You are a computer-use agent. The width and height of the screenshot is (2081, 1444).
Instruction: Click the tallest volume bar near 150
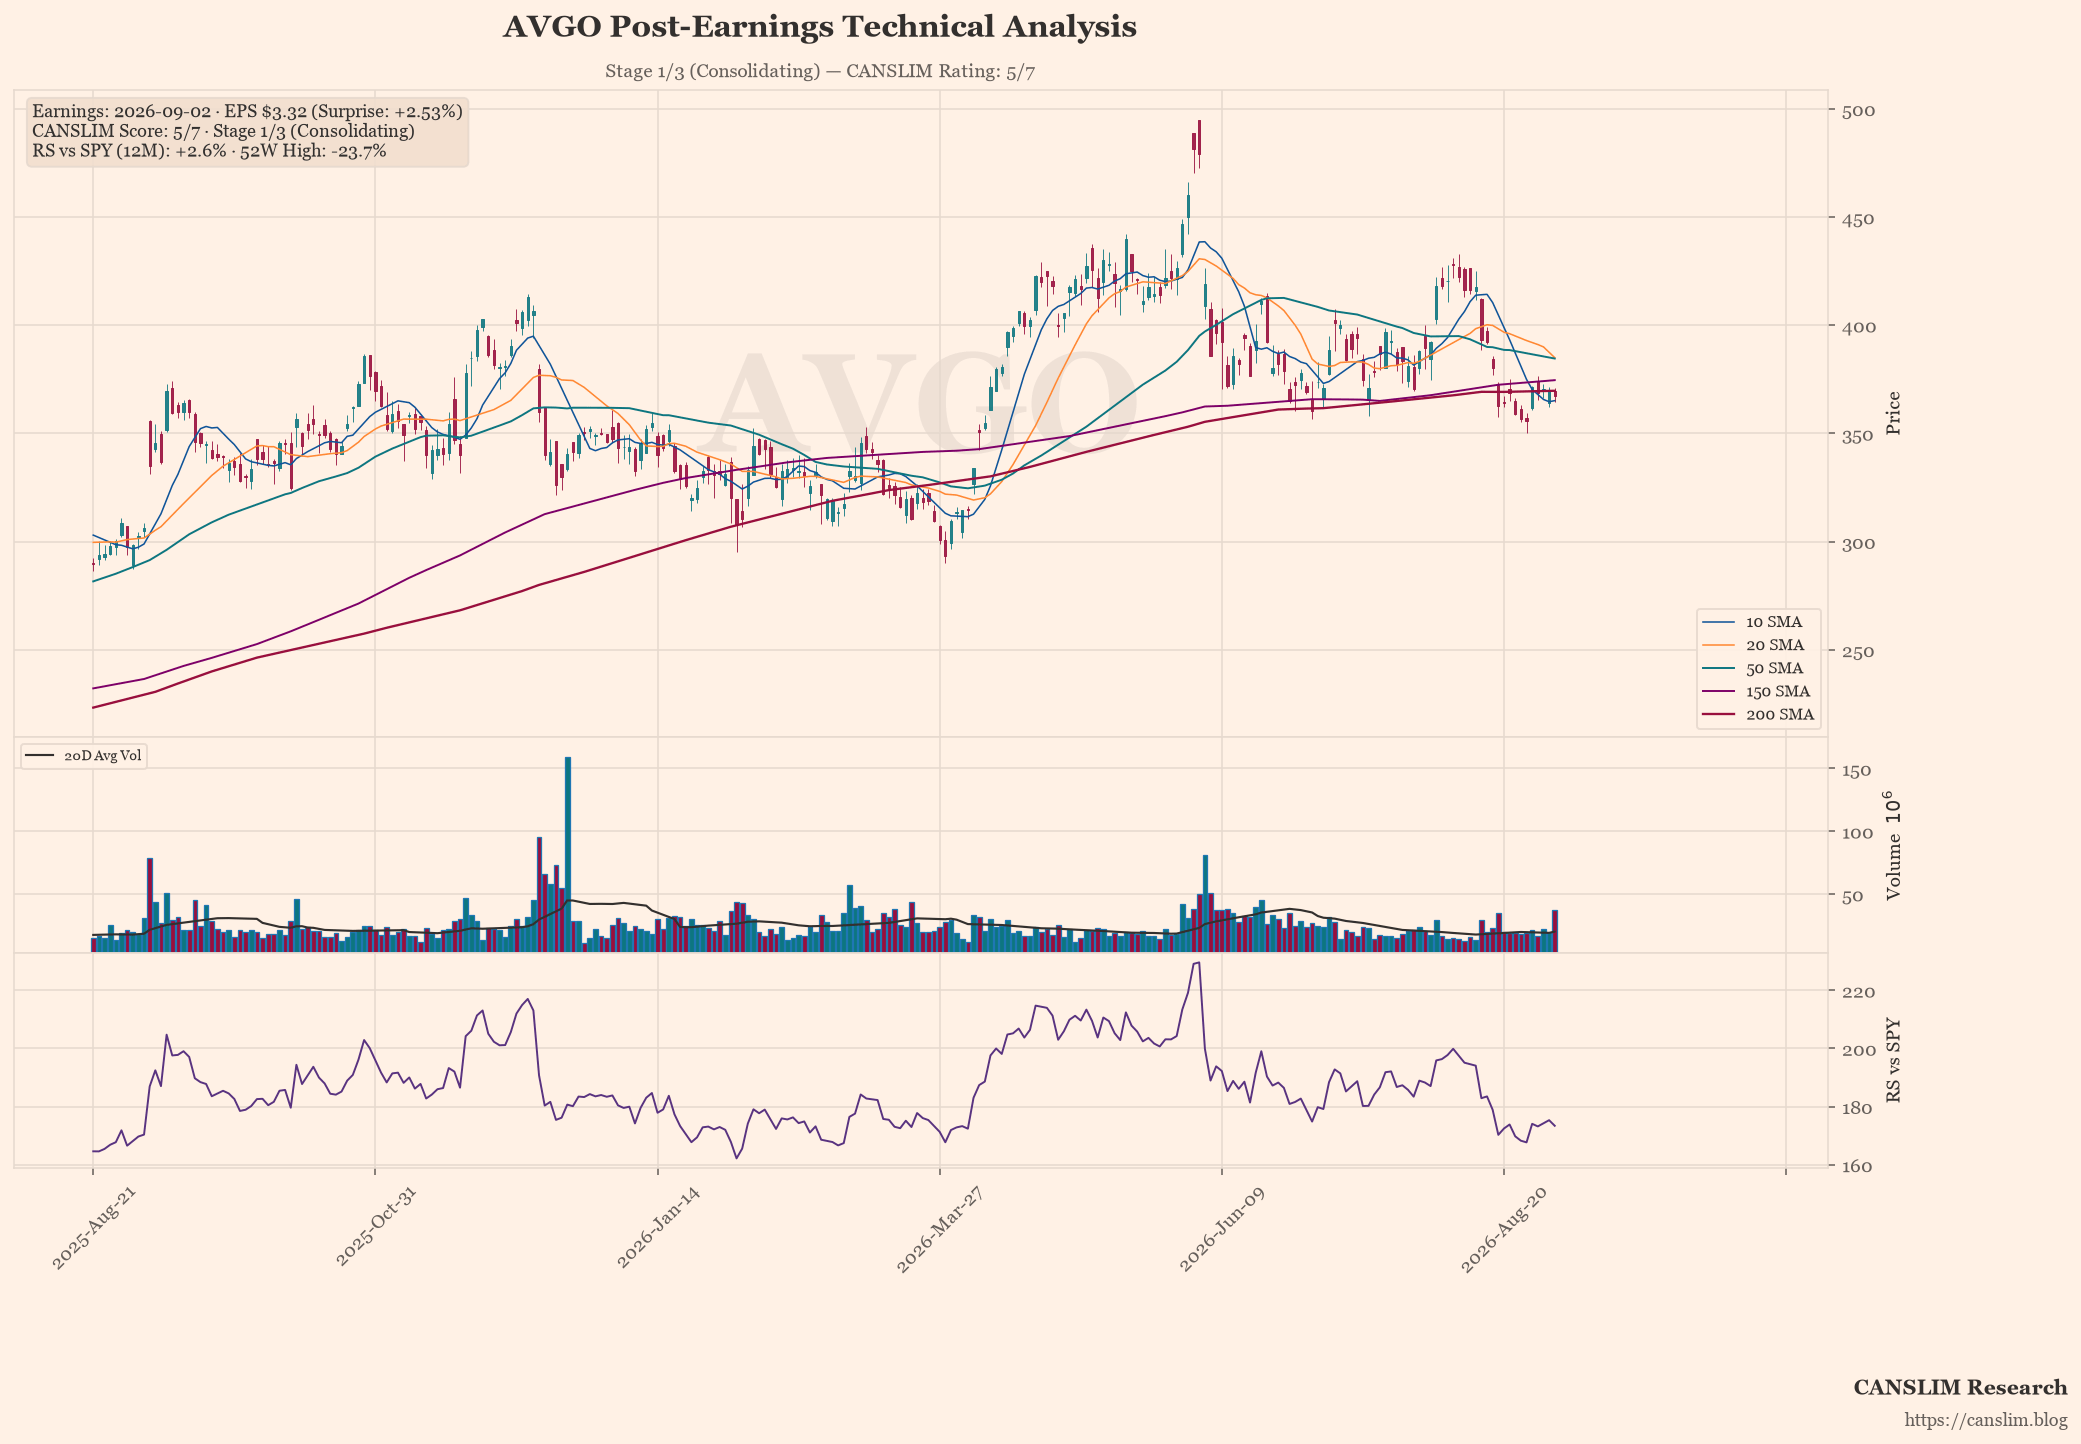pos(568,854)
